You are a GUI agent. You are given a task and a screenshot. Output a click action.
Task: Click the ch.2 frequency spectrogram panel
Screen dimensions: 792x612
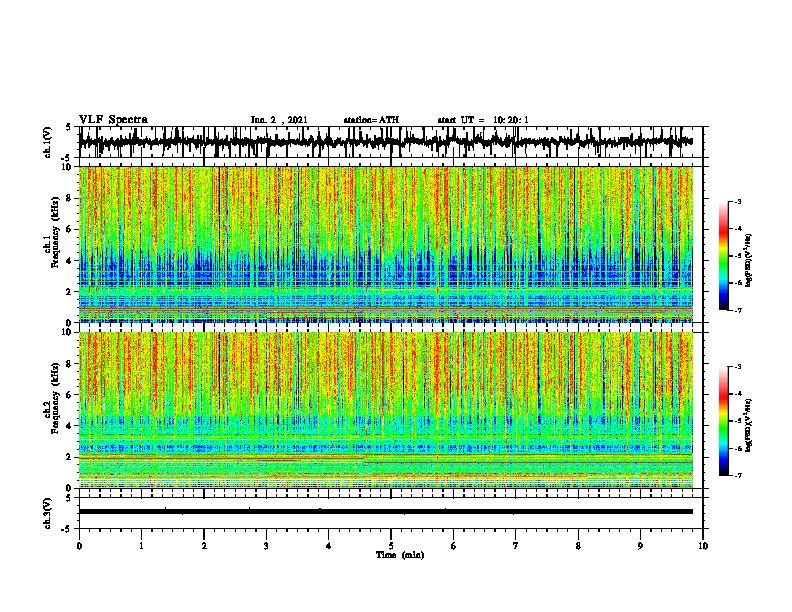pos(386,410)
